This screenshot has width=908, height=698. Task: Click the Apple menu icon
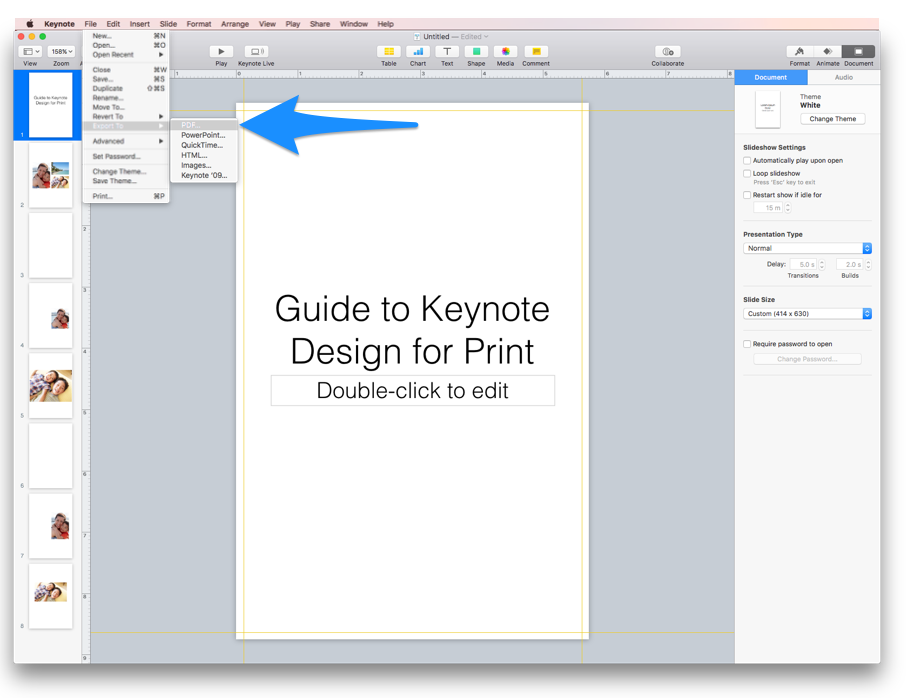[30, 24]
